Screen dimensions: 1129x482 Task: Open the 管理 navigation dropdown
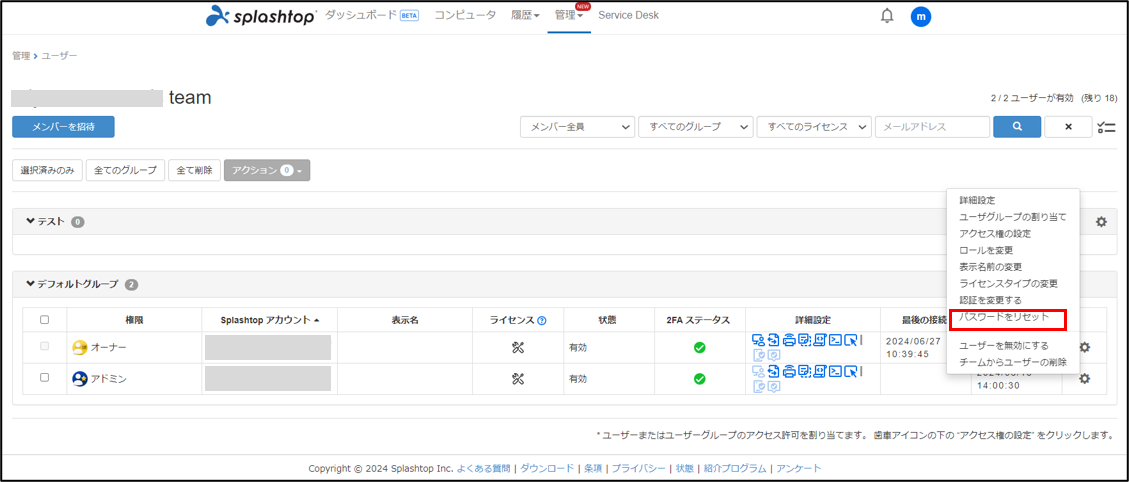pyautogui.click(x=569, y=15)
